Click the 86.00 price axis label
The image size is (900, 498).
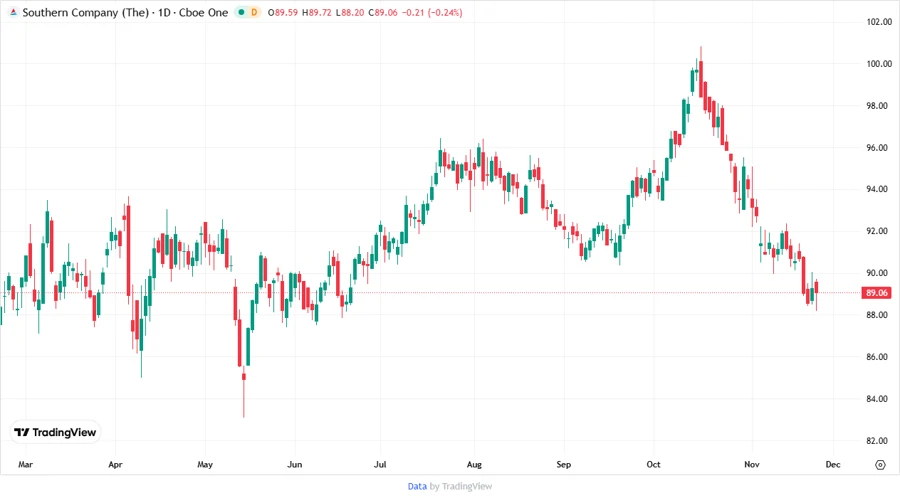877,357
